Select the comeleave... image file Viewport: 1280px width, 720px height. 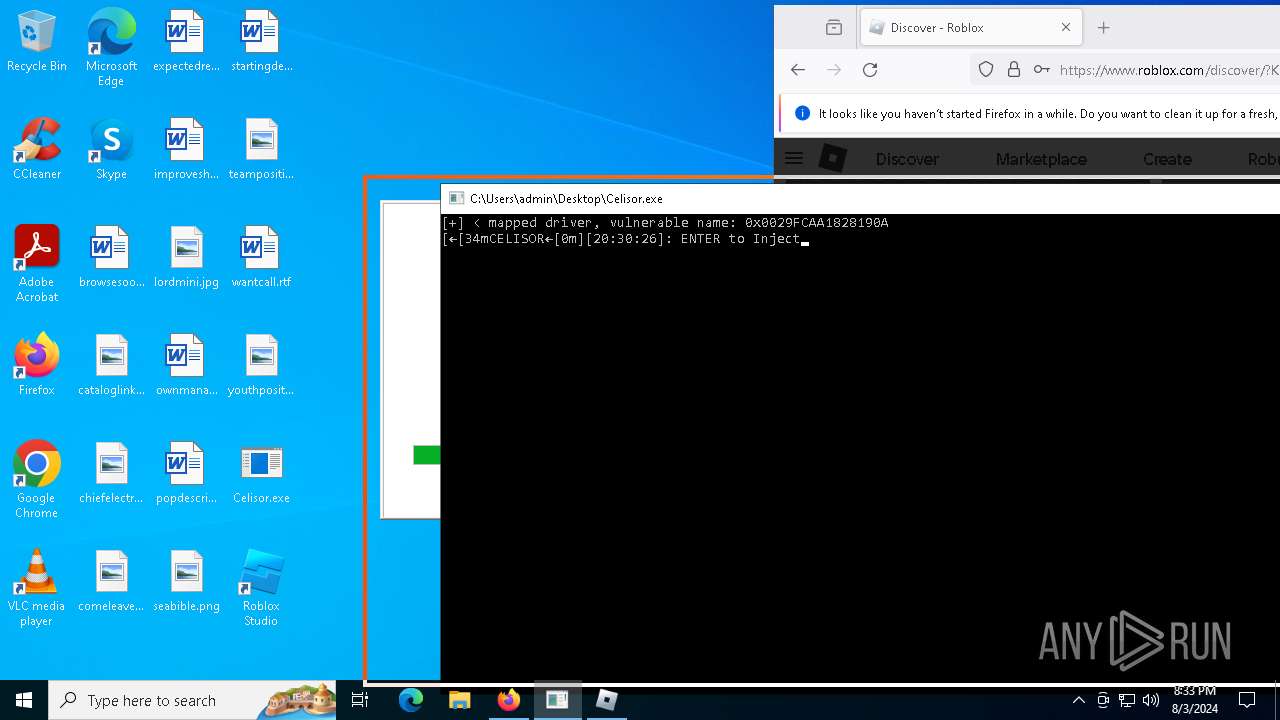click(x=111, y=582)
